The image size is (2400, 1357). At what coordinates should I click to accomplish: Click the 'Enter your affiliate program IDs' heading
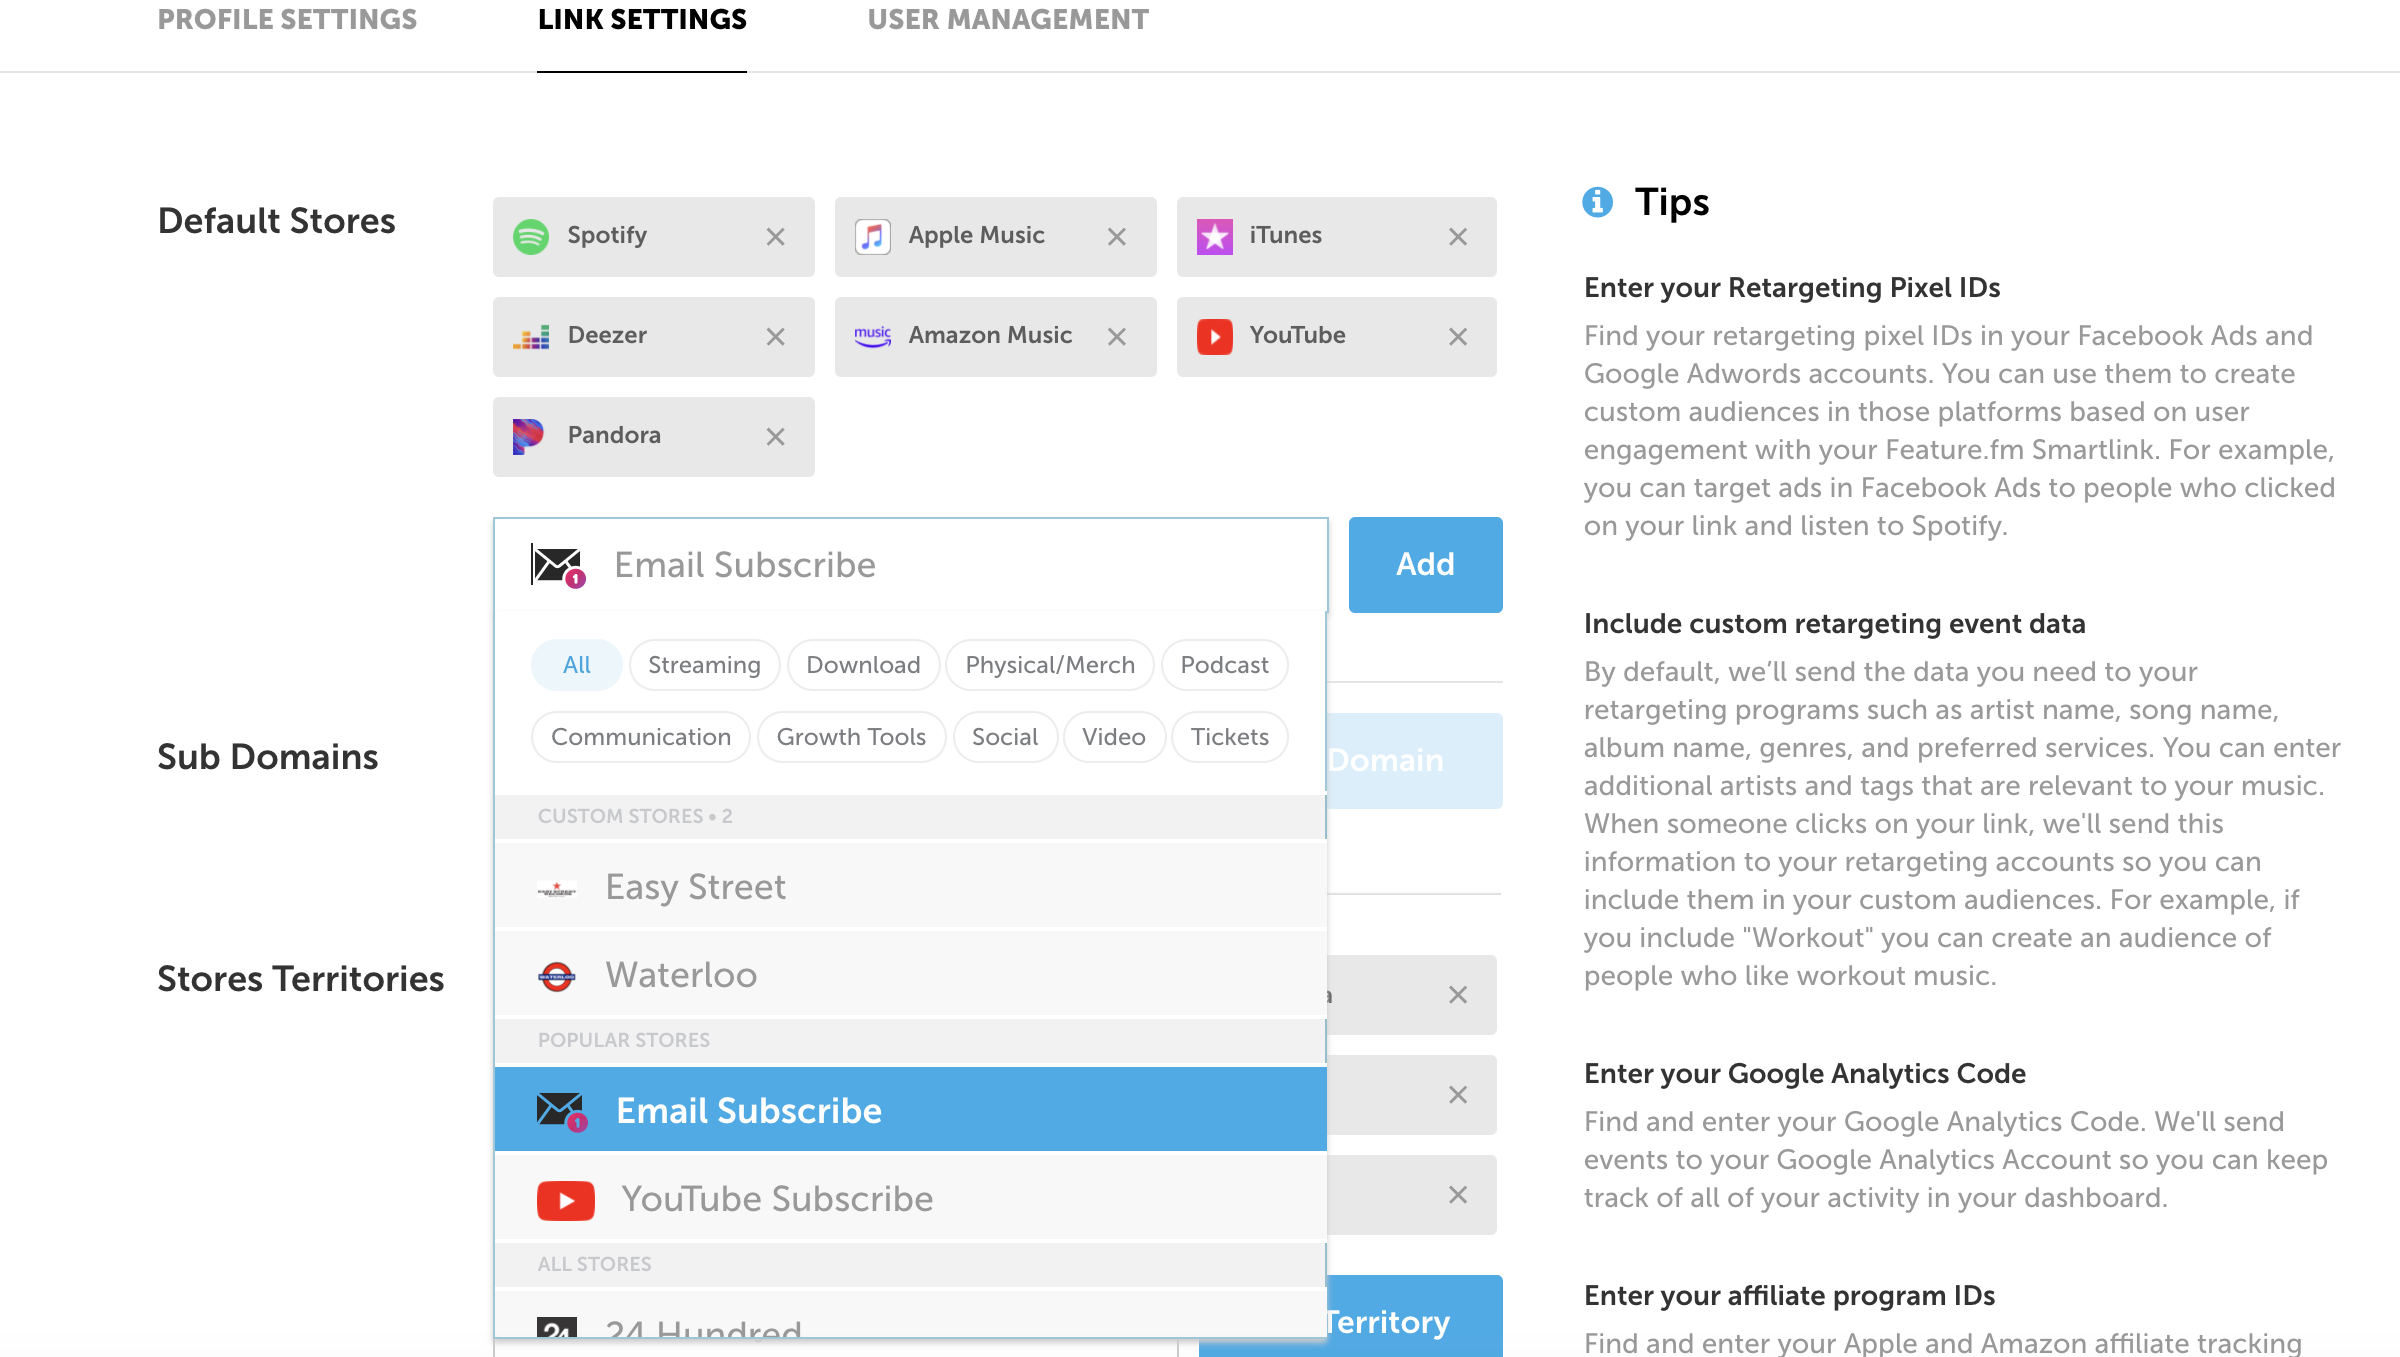pos(1790,1296)
